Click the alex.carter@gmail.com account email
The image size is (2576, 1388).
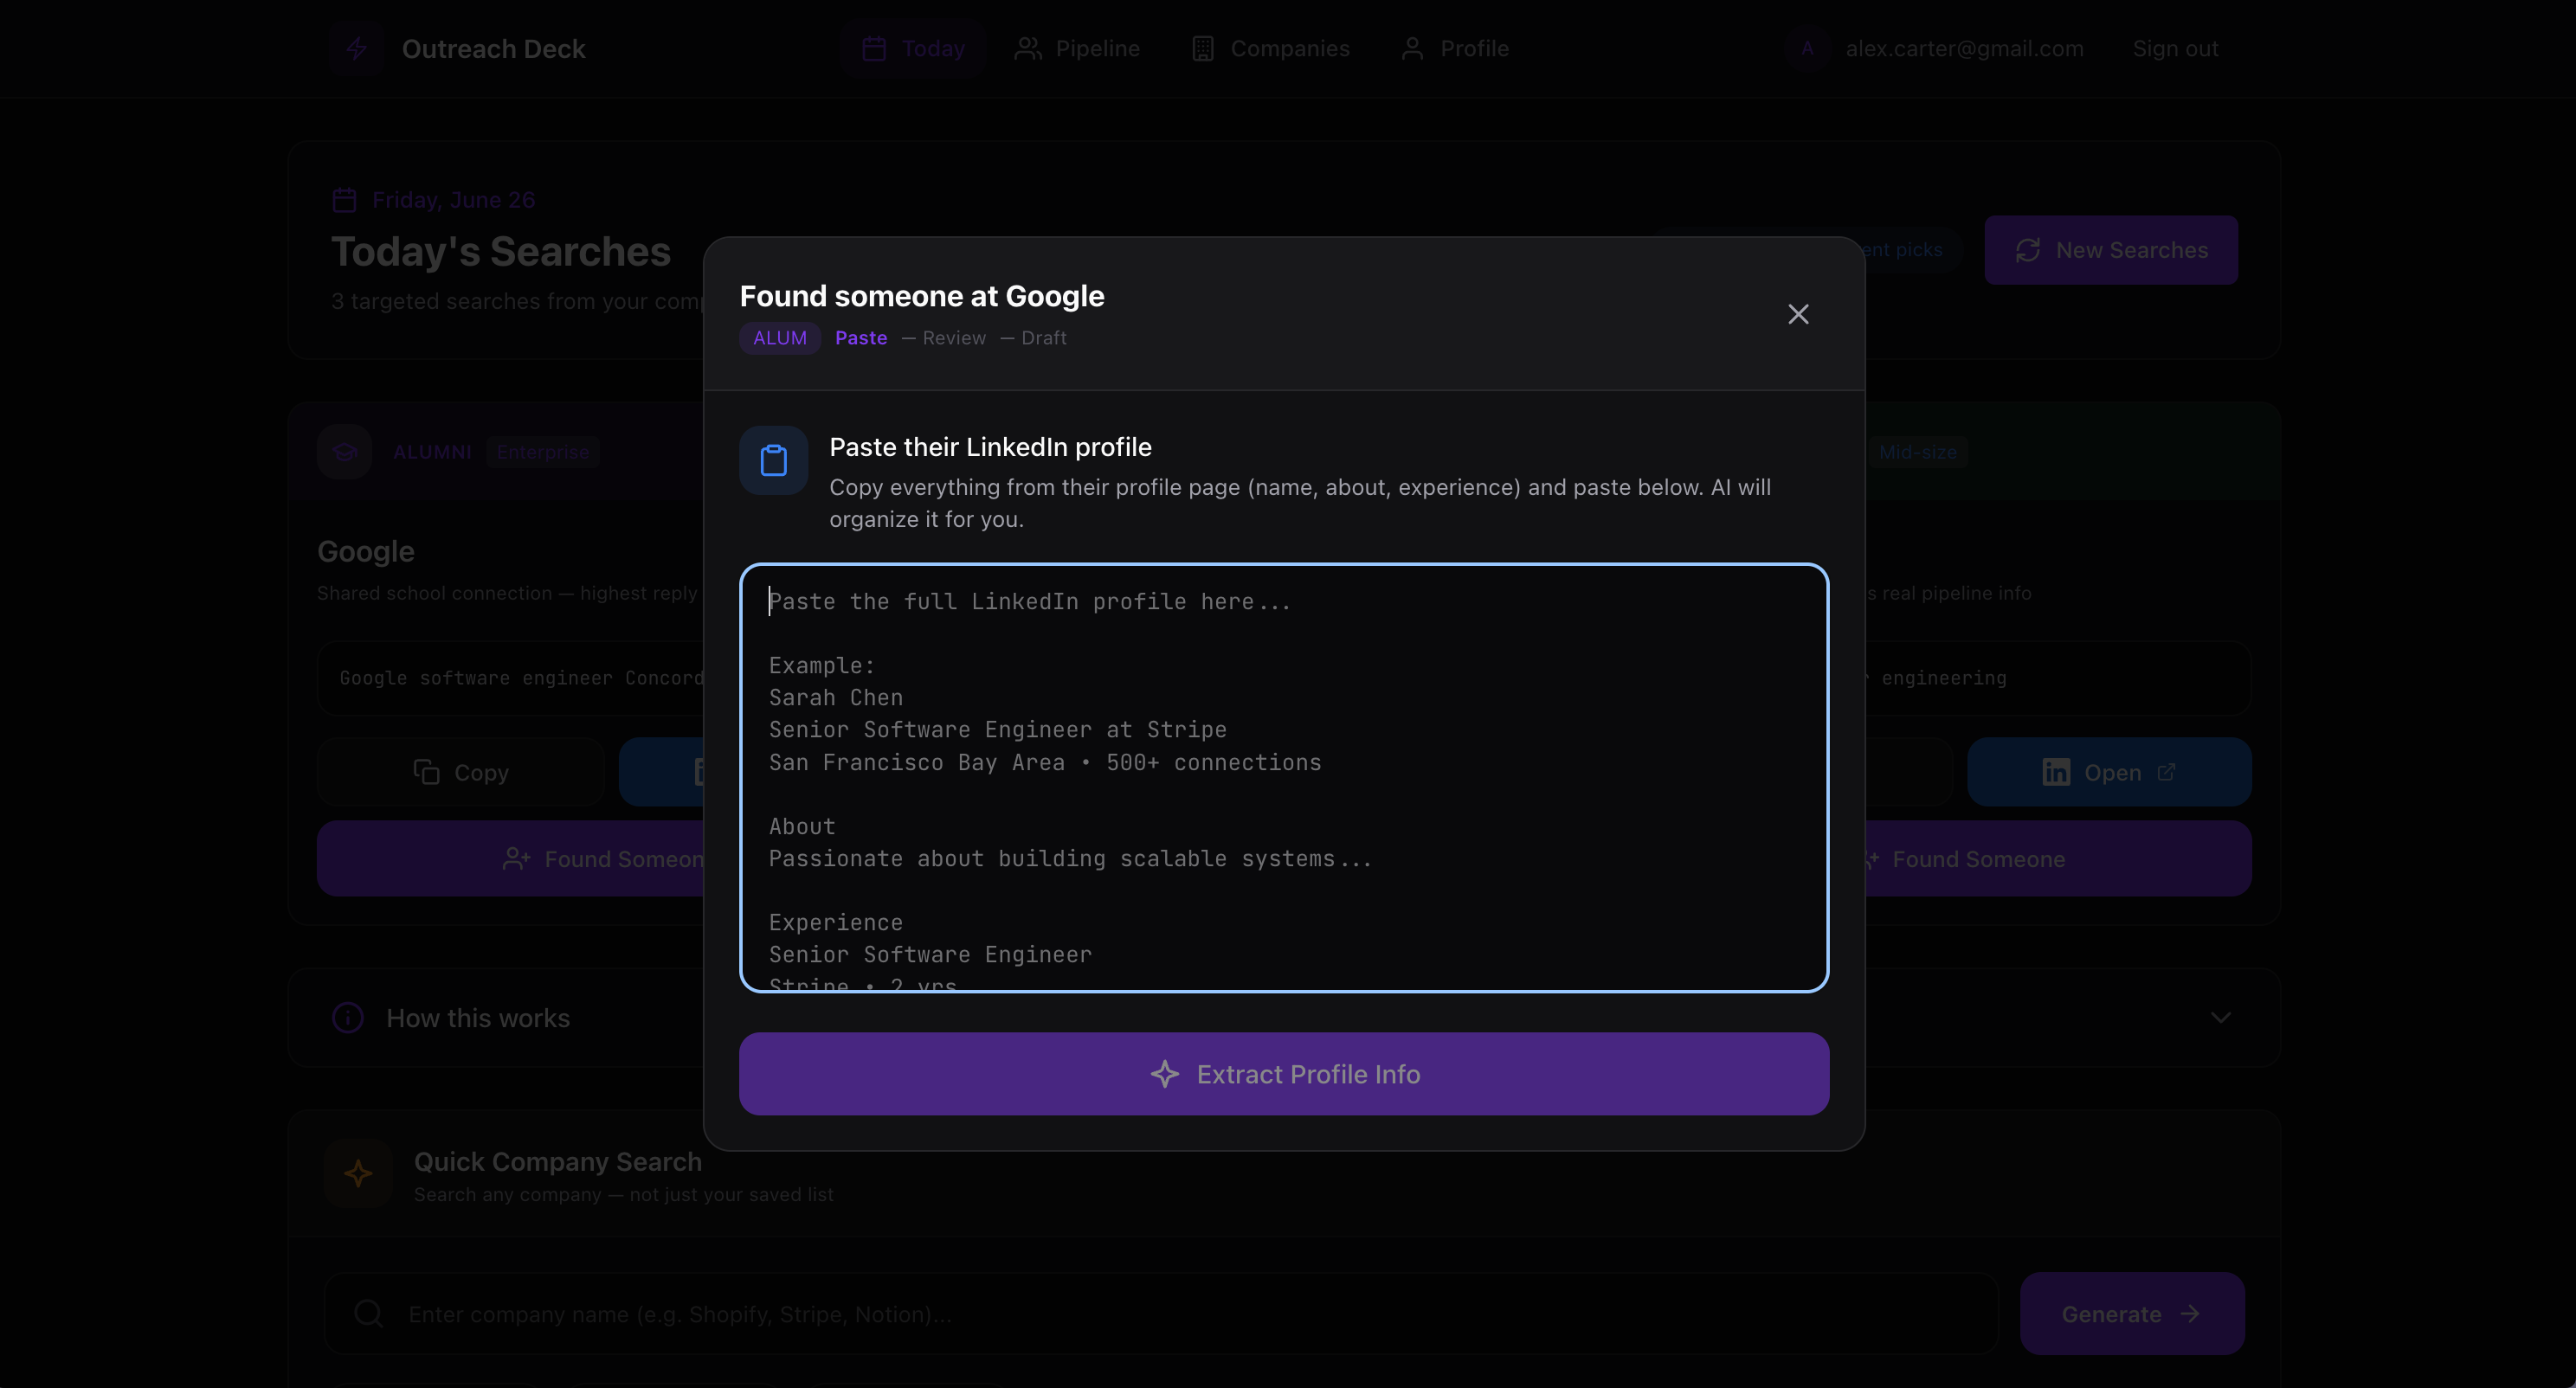[1964, 48]
